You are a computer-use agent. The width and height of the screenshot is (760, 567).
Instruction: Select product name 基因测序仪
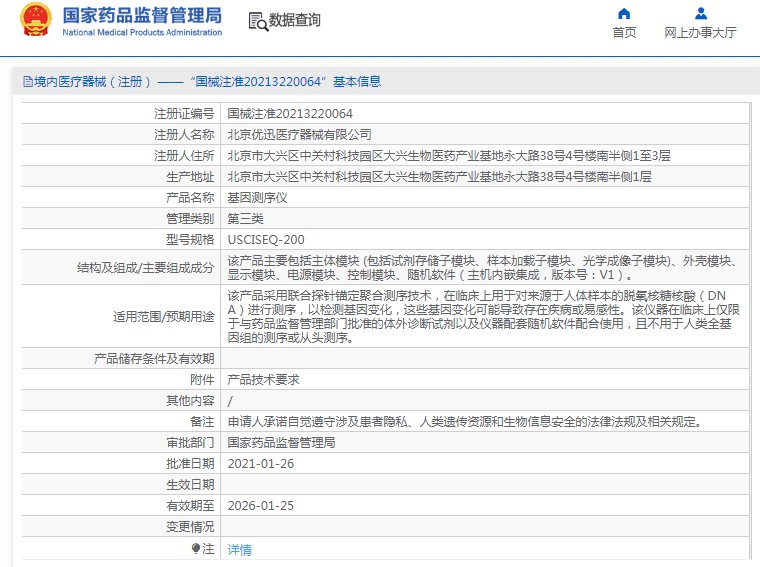pos(257,198)
